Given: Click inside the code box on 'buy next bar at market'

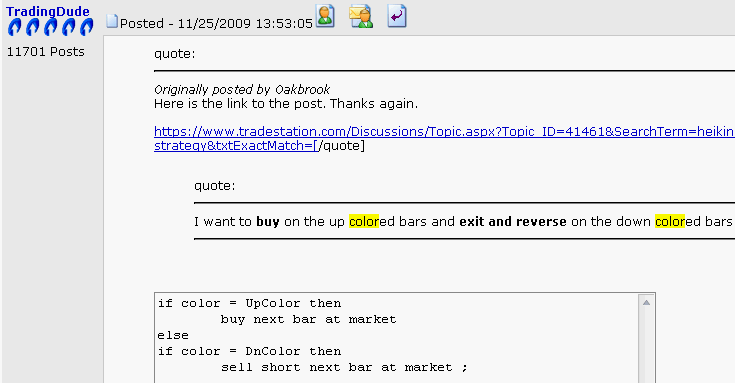Looking at the screenshot, I should pos(308,320).
